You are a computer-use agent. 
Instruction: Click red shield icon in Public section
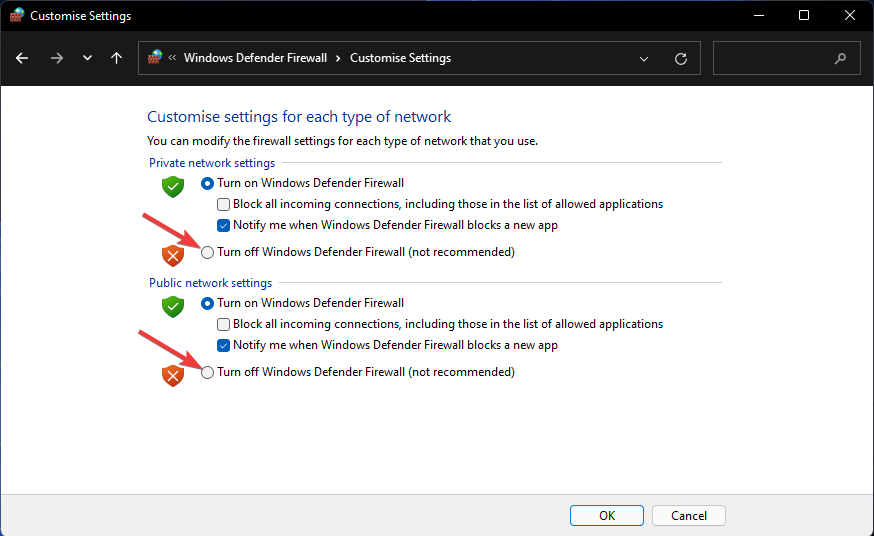173,376
